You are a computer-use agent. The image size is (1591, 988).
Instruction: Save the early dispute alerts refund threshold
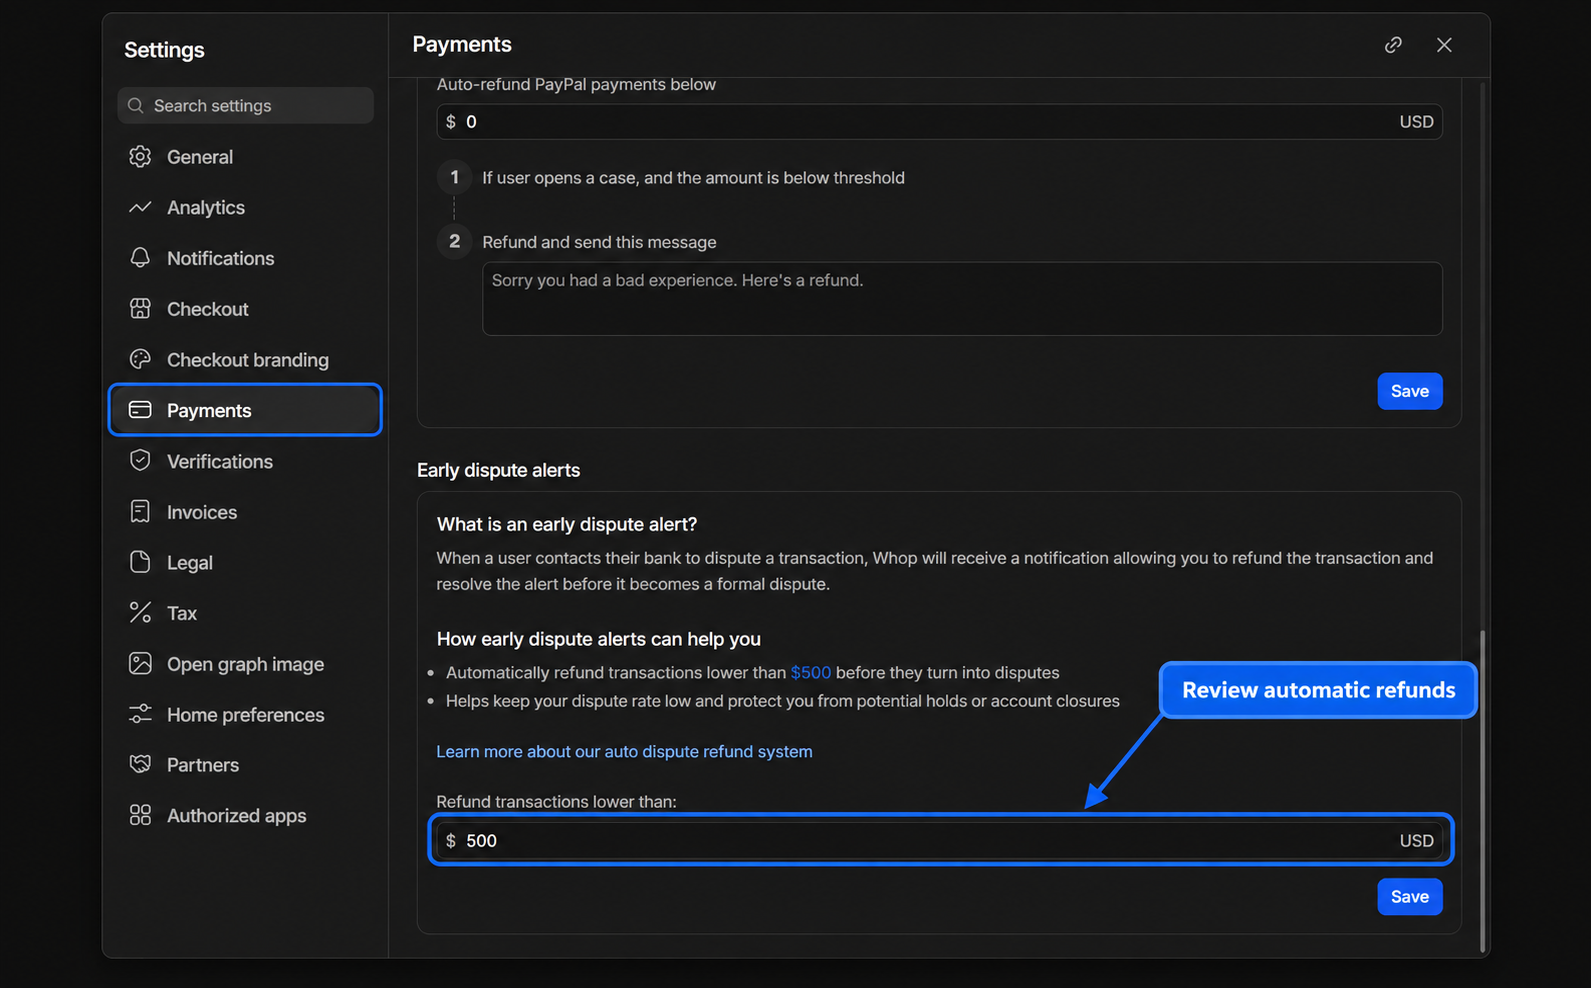[1409, 897]
